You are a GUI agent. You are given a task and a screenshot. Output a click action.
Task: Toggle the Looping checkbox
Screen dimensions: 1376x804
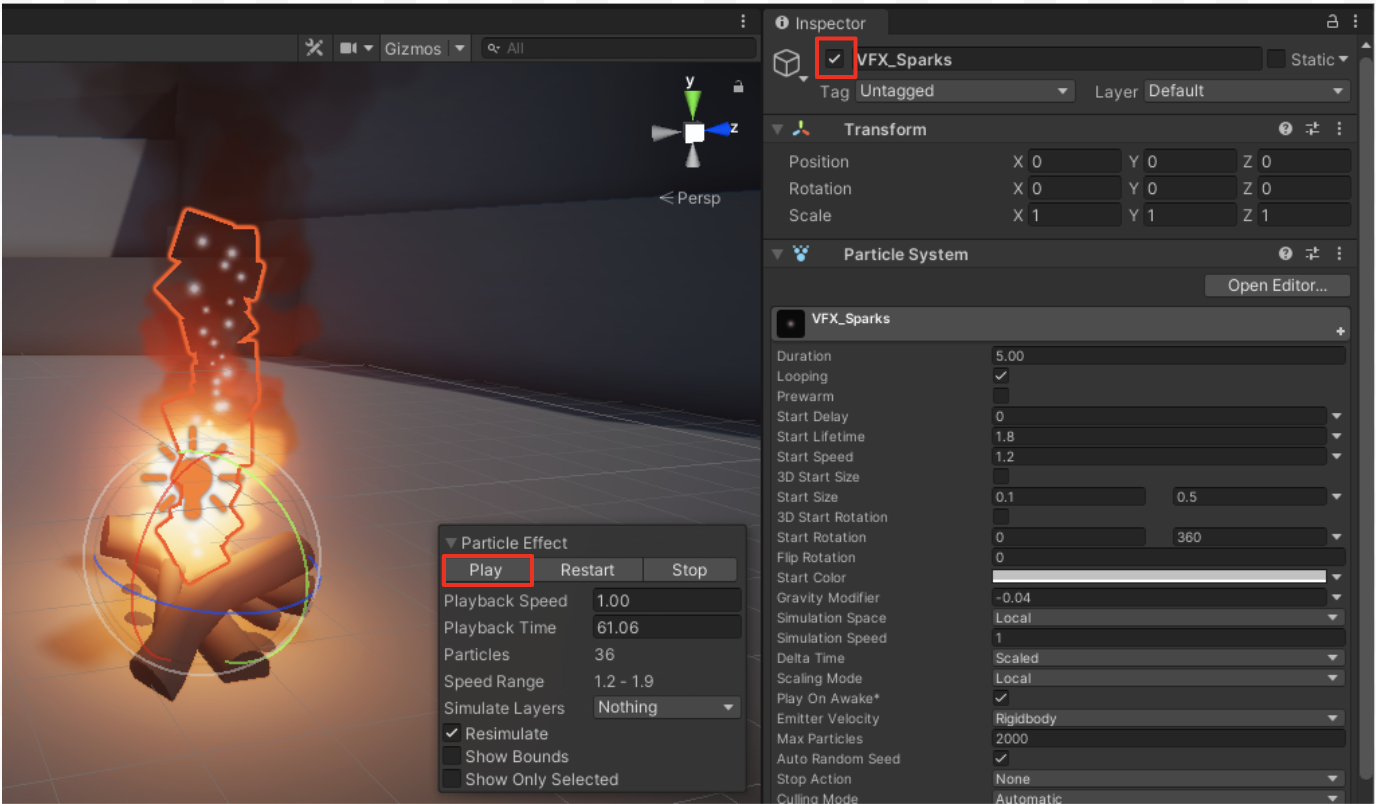1001,376
